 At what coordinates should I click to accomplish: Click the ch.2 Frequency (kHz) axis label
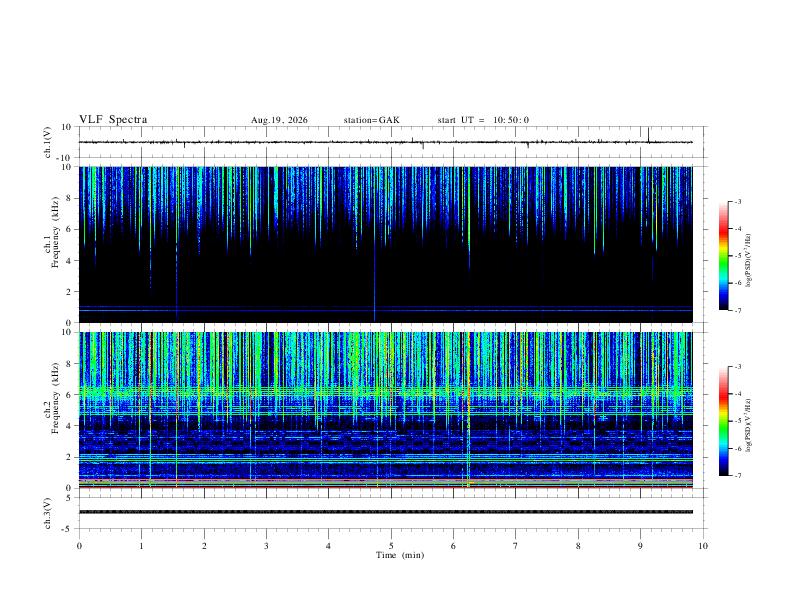[x=51, y=409]
